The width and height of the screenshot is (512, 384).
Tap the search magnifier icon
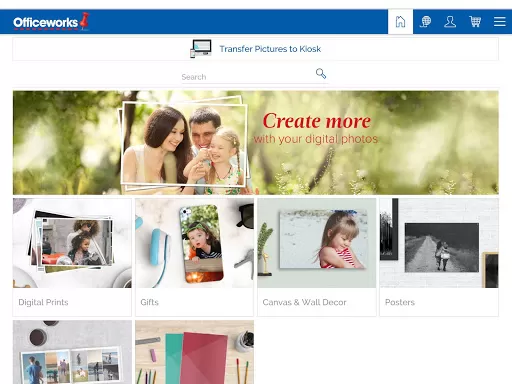(x=321, y=73)
